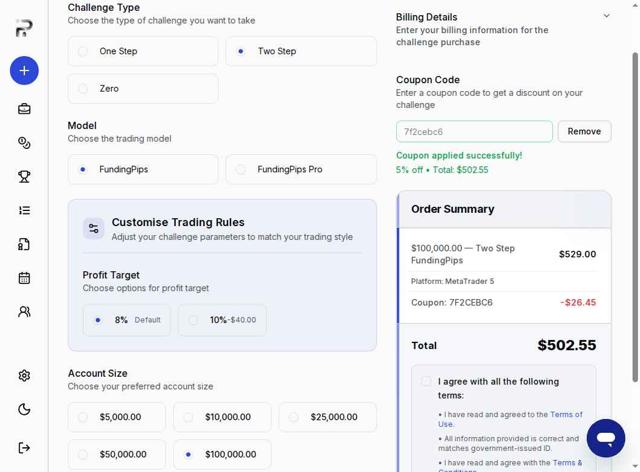This screenshot has width=640, height=472.
Task: Click the right panel scrollbar
Action: 635,216
